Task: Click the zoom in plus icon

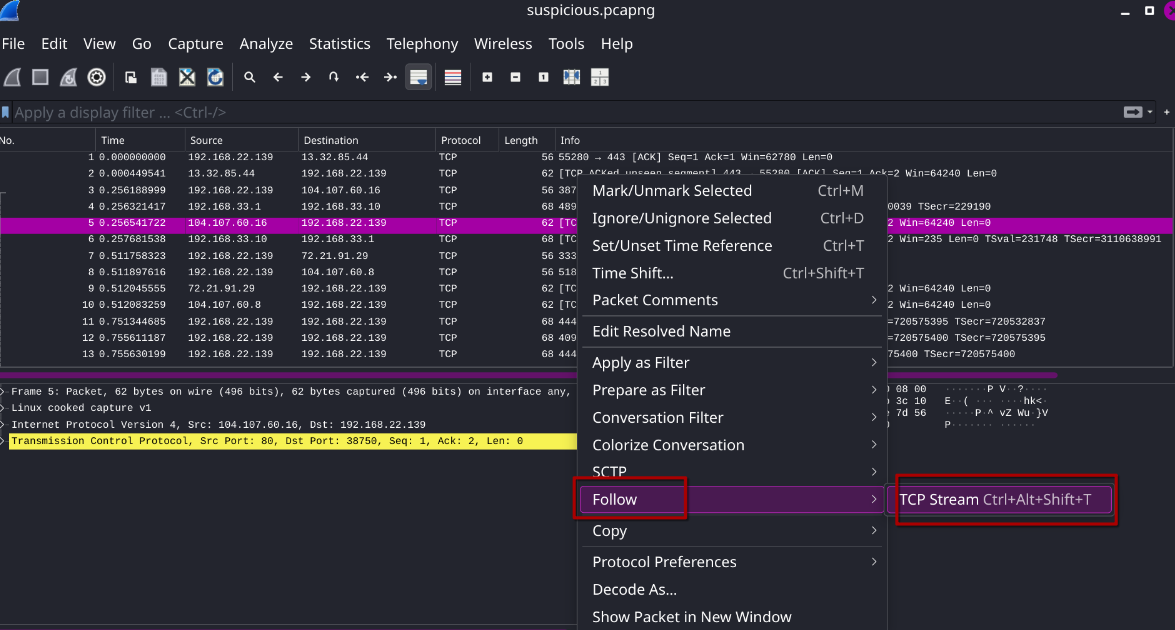Action: coord(487,77)
